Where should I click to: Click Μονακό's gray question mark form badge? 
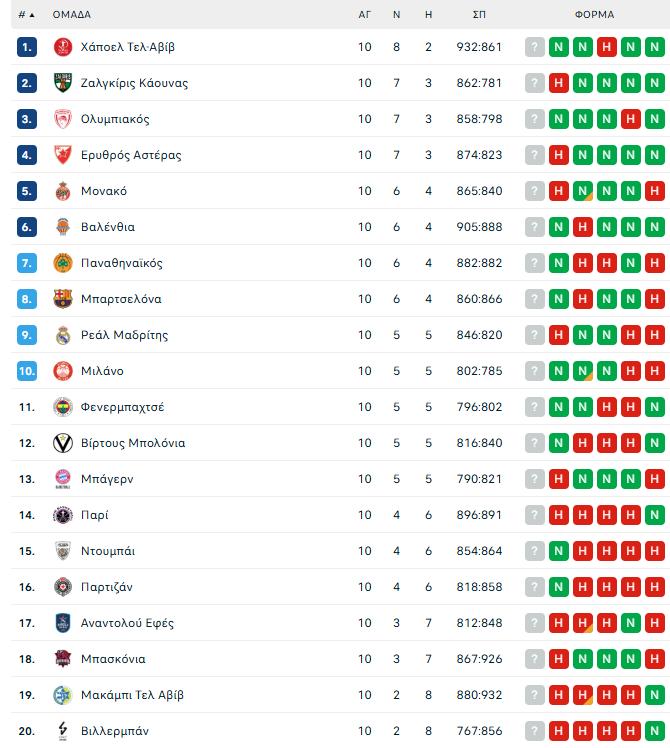pos(535,191)
